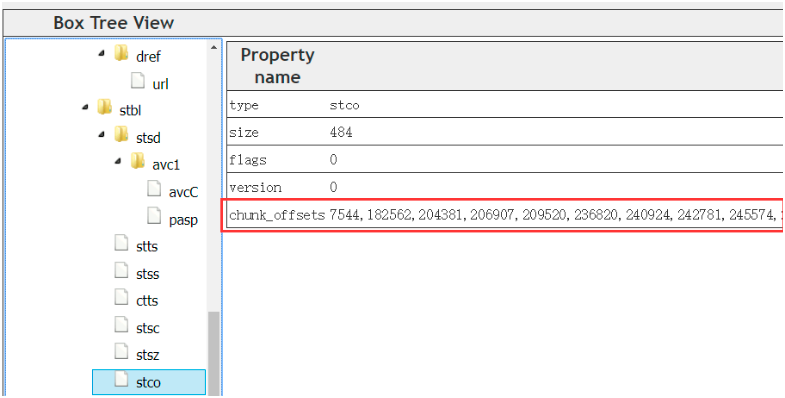This screenshot has height=398, width=785.
Task: Click the avc1 folder icon
Action: coord(138,162)
